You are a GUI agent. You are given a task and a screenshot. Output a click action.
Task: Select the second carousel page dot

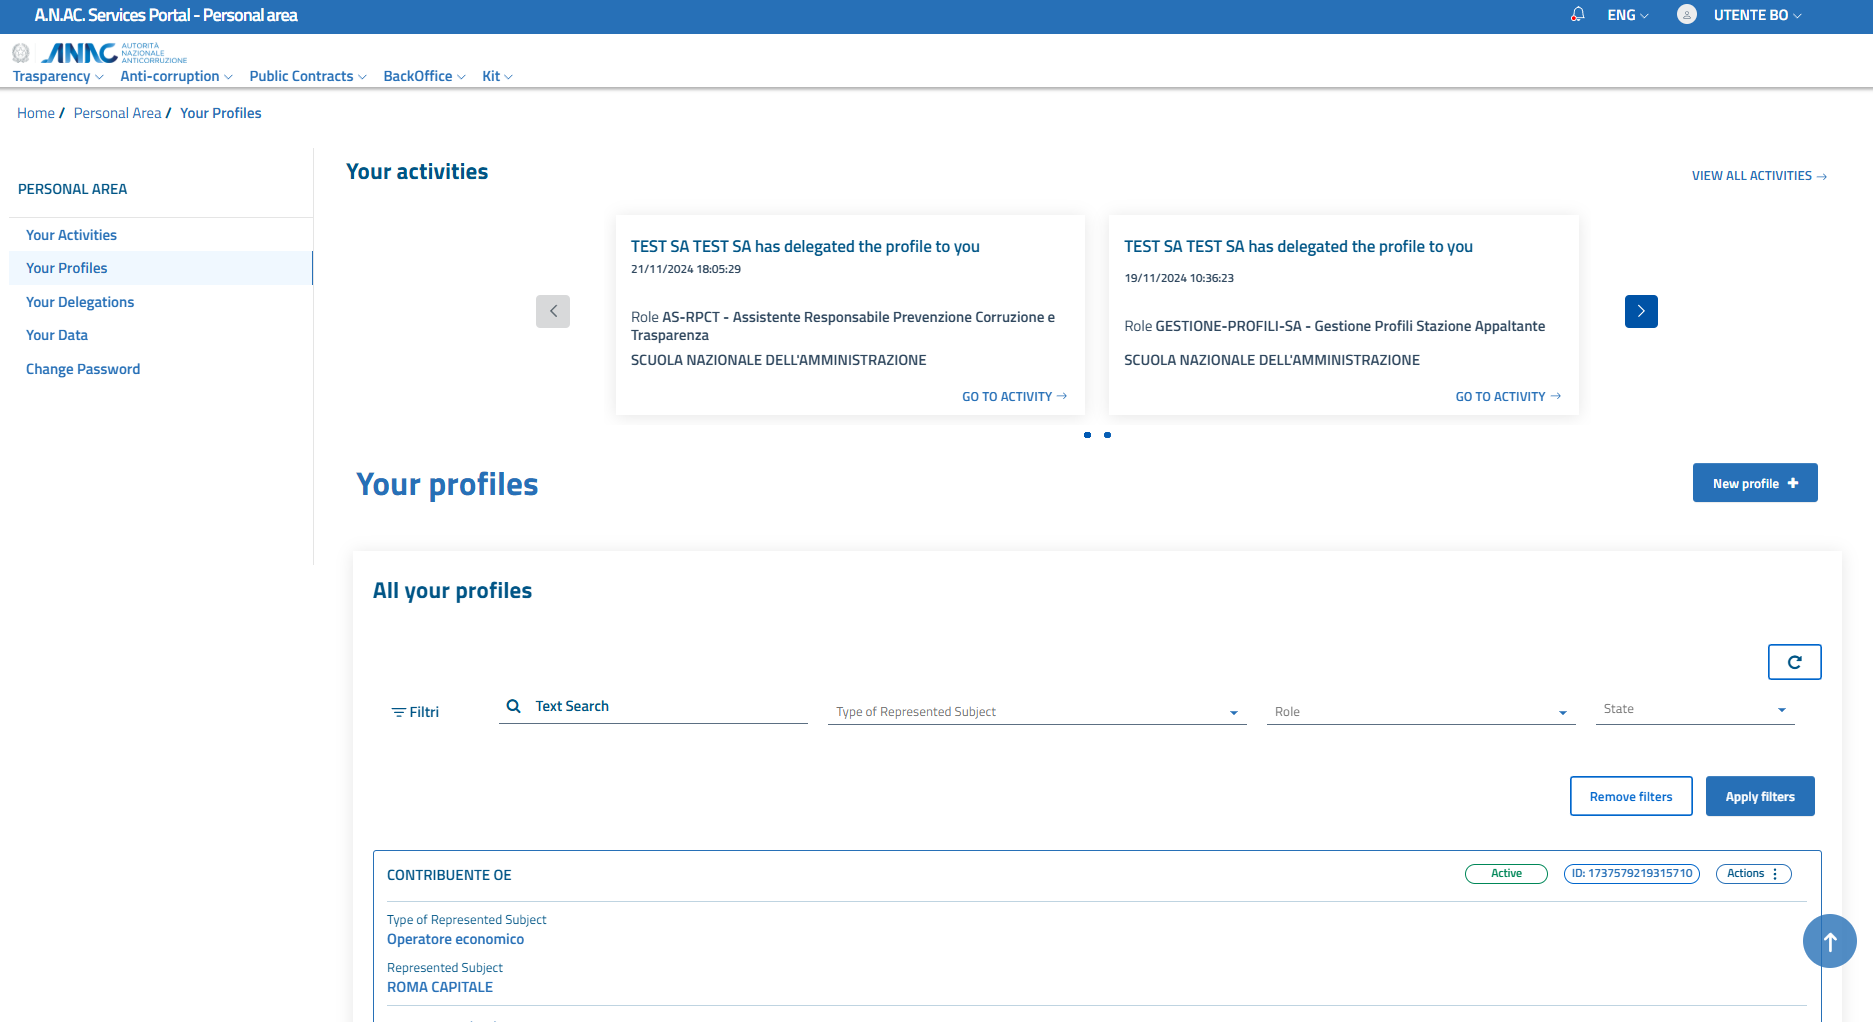coord(1107,435)
